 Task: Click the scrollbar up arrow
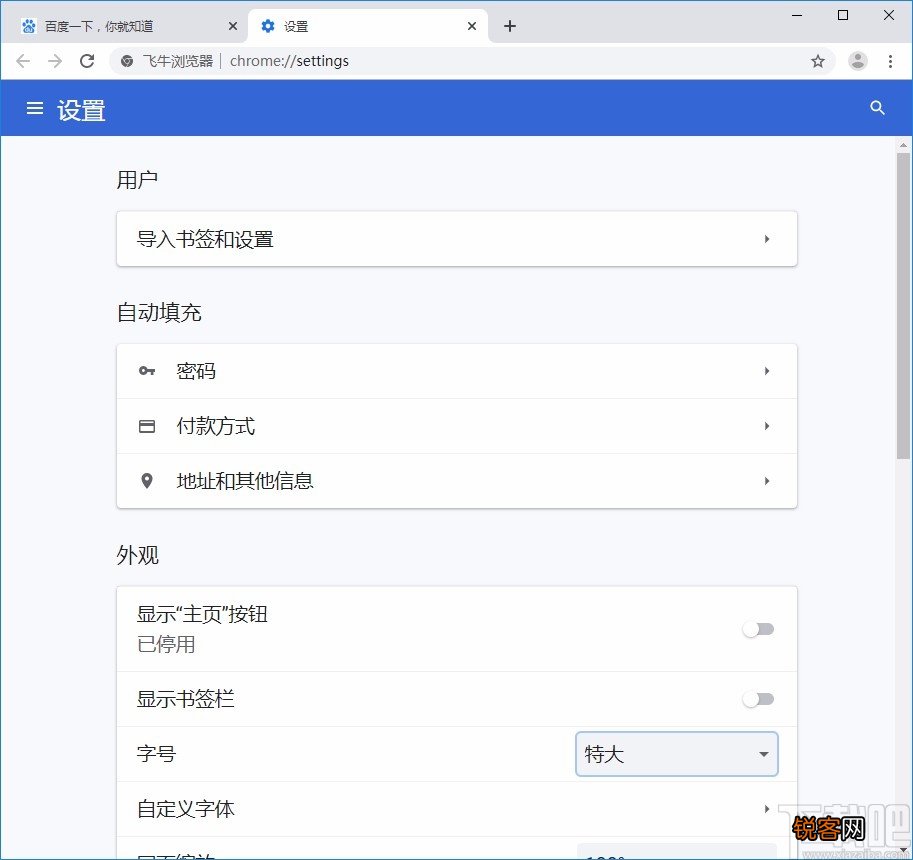click(903, 145)
